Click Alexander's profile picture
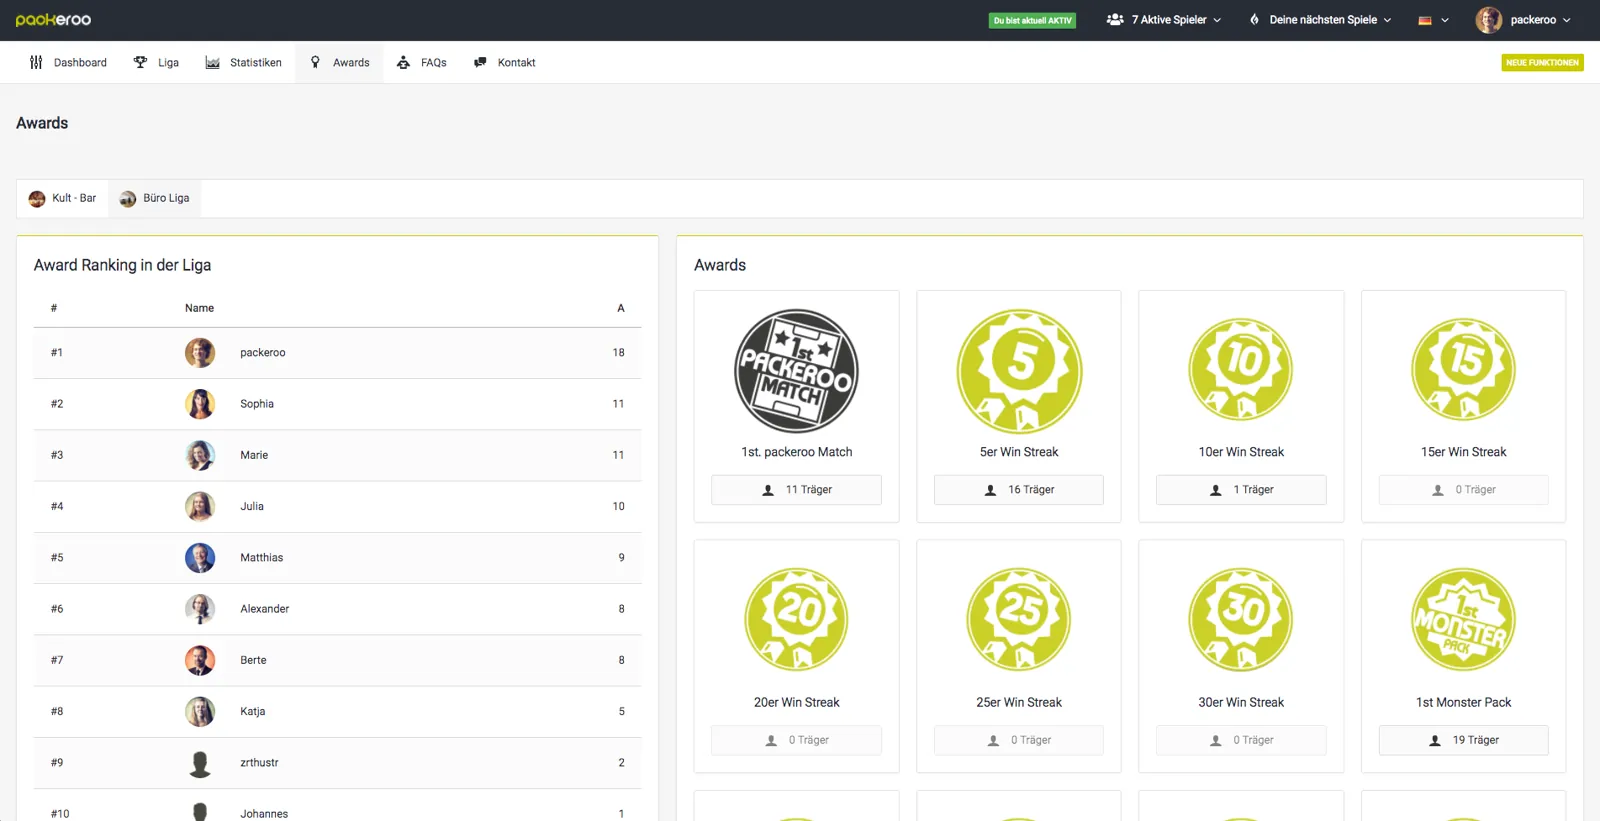Screen dimensions: 1600x821 (200, 609)
